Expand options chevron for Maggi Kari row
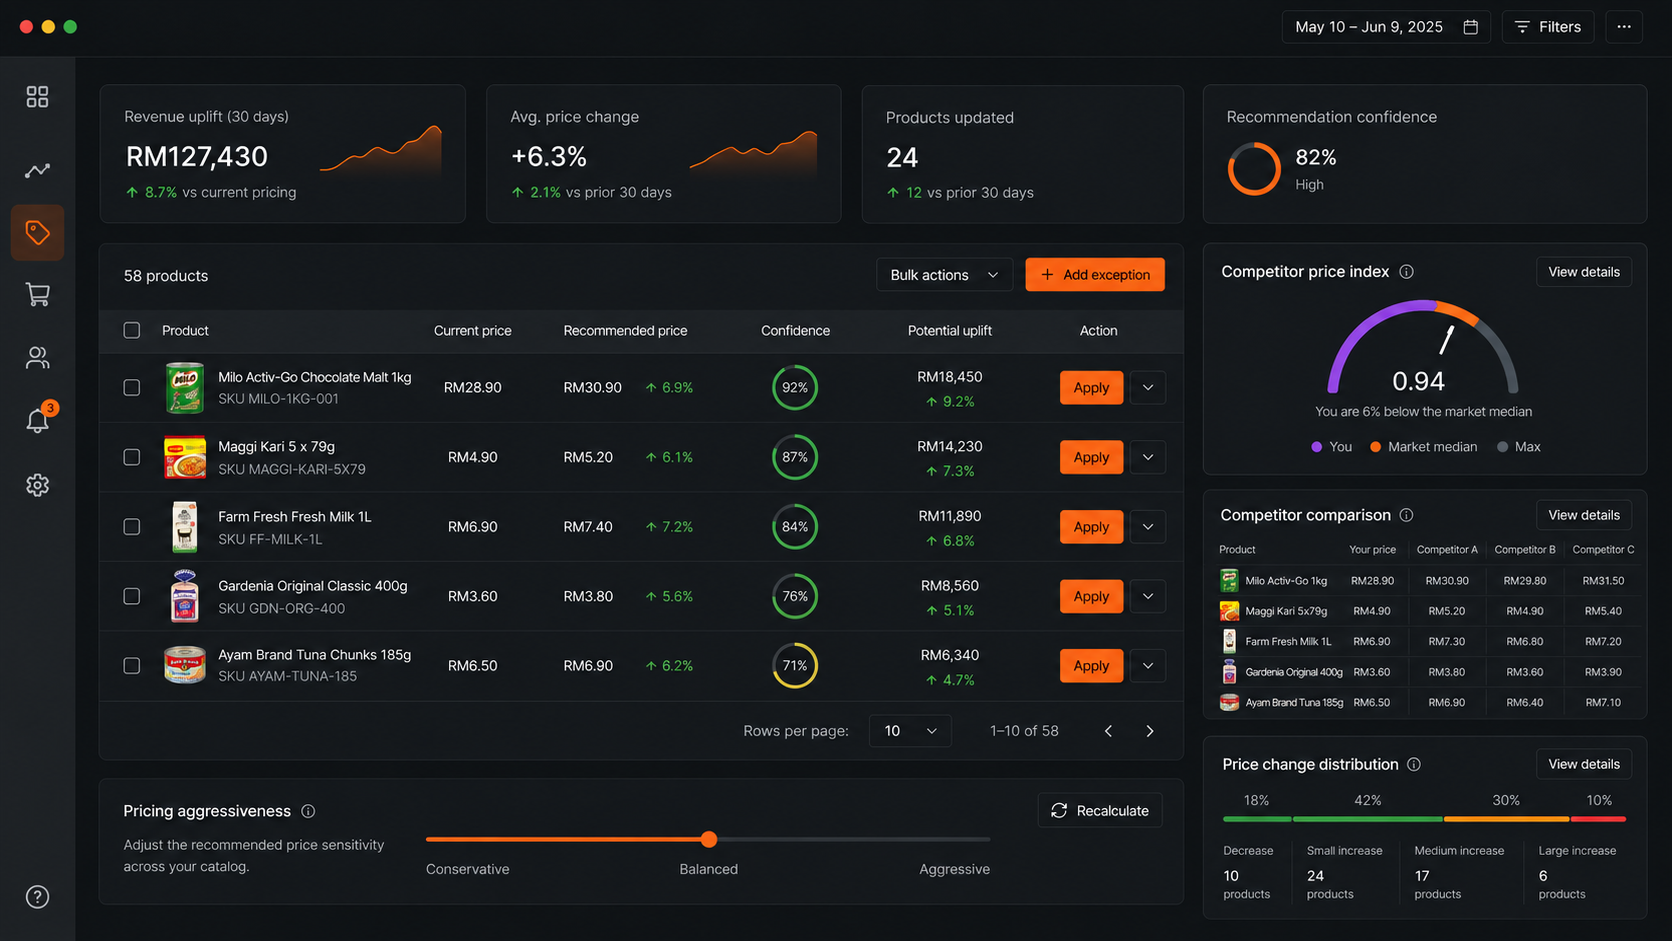The width and height of the screenshot is (1672, 941). 1148,457
